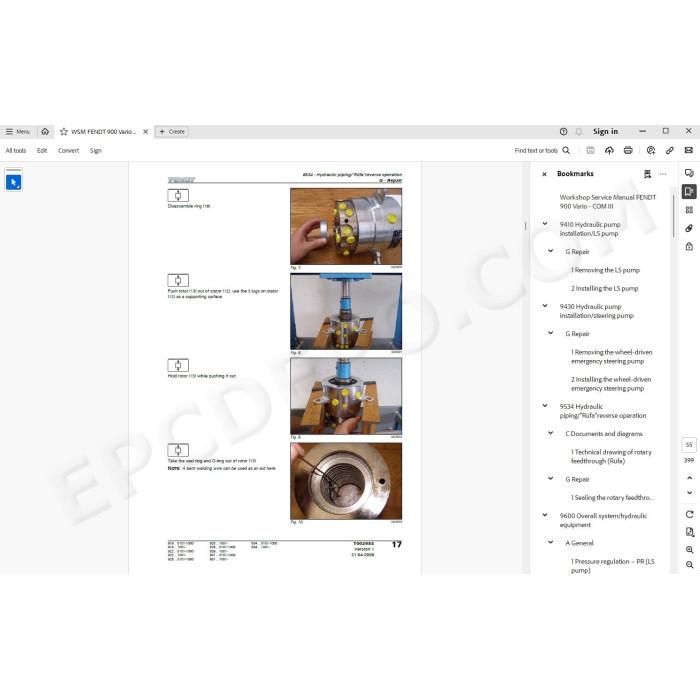Collapse G Repair under 9410 section
700x700 pixels.
tap(550, 251)
